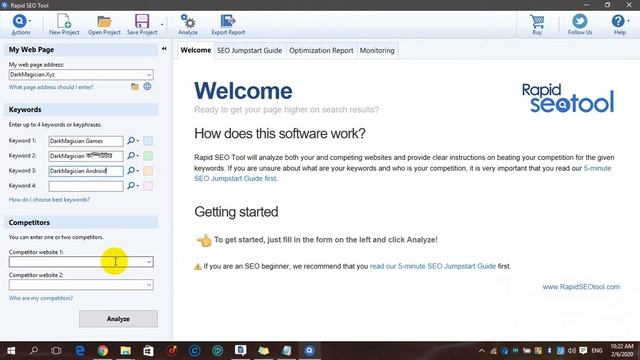Expand Keyword 4 search dropdown arrow
The height and width of the screenshot is (360, 640).
(x=138, y=186)
